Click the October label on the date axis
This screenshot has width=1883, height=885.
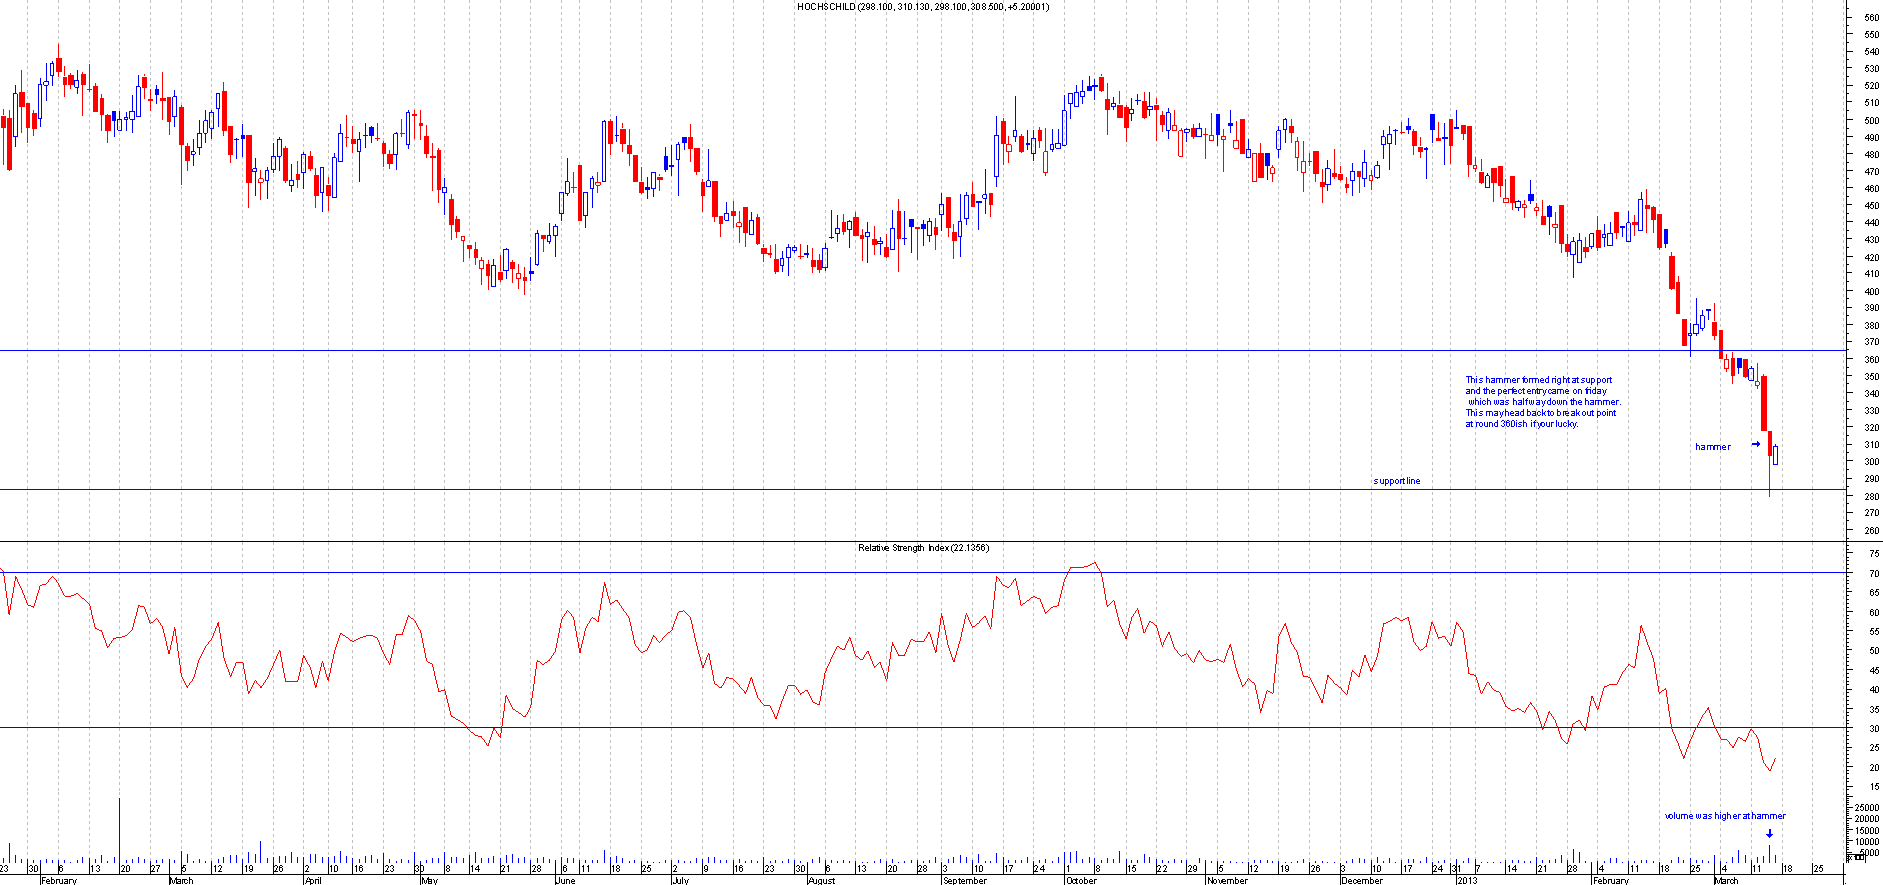pyautogui.click(x=1081, y=880)
